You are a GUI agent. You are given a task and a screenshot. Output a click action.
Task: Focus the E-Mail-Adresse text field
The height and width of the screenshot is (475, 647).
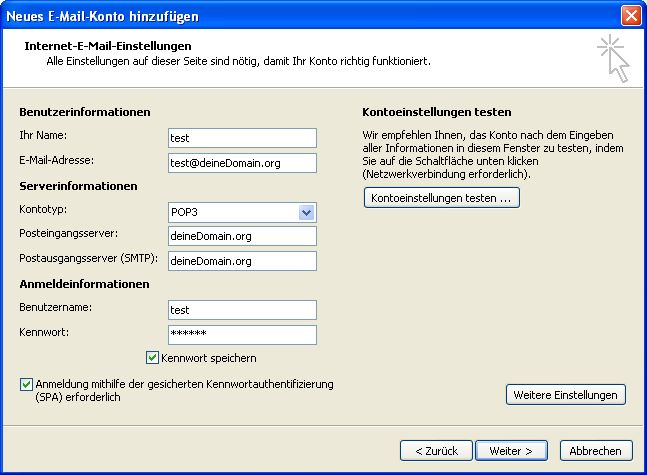click(242, 163)
